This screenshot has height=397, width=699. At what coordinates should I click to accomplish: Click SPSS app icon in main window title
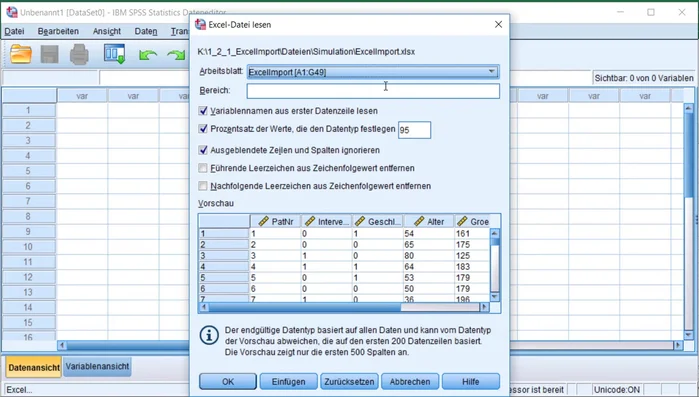(12, 12)
